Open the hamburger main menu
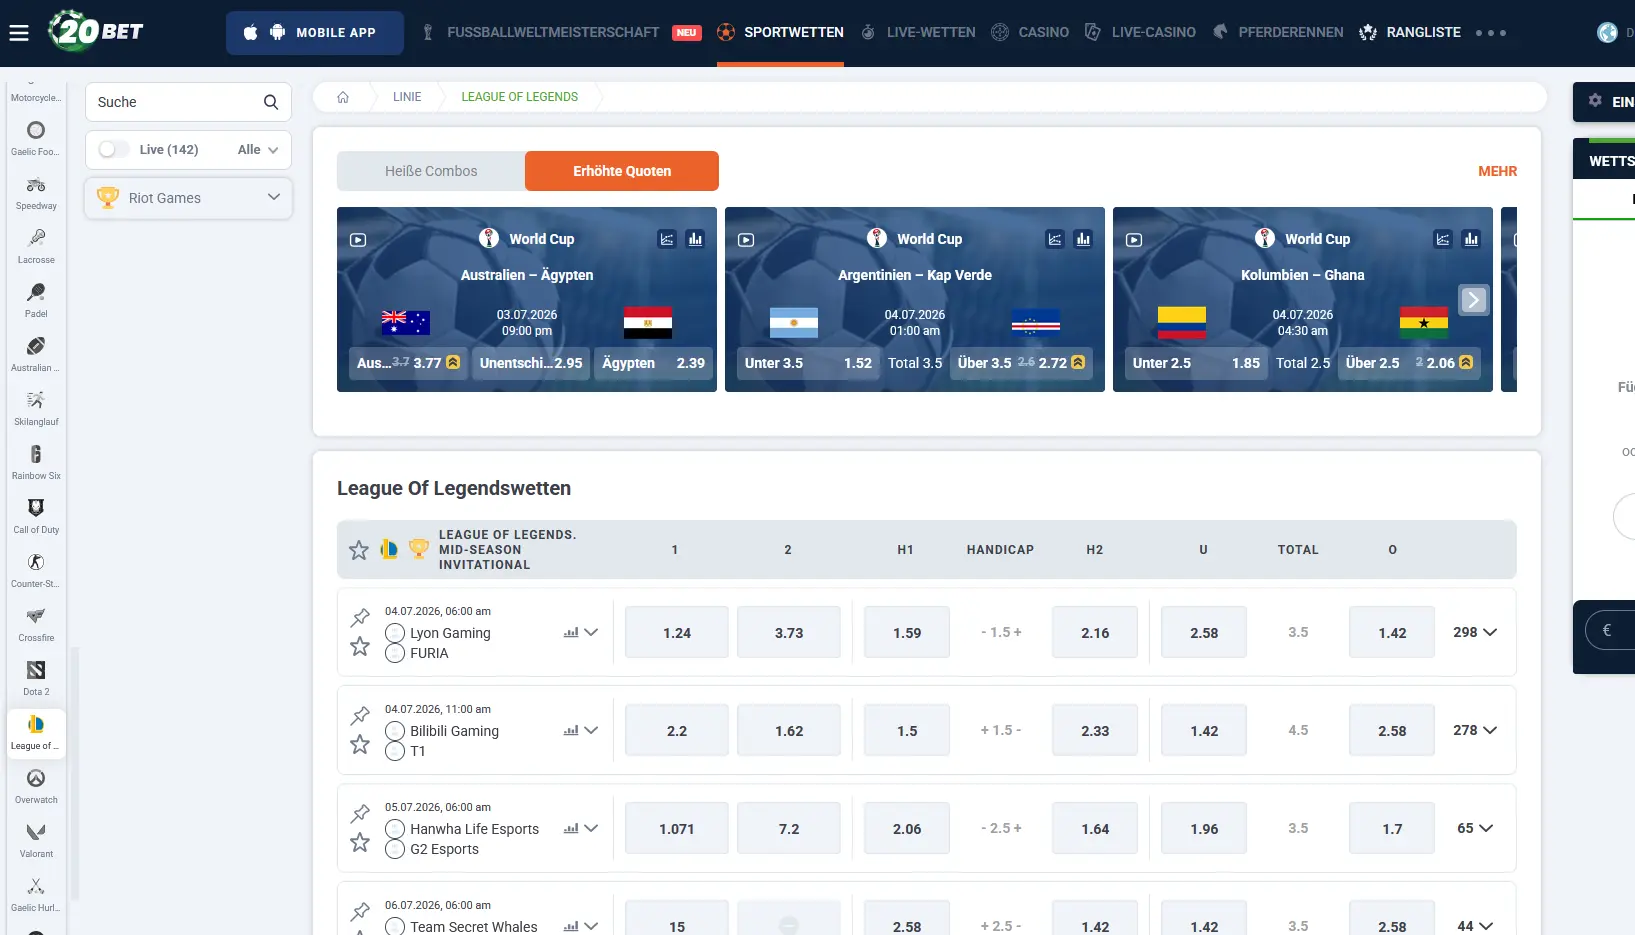This screenshot has height=935, width=1635. 19,33
